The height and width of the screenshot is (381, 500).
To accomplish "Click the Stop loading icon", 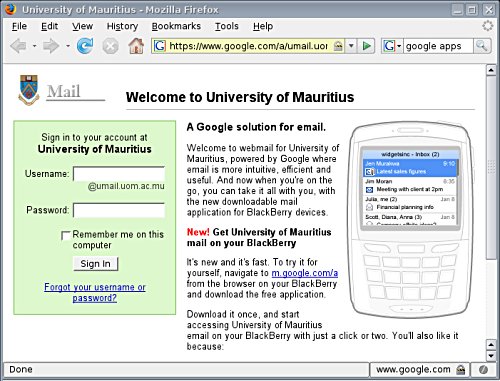I will (110, 46).
